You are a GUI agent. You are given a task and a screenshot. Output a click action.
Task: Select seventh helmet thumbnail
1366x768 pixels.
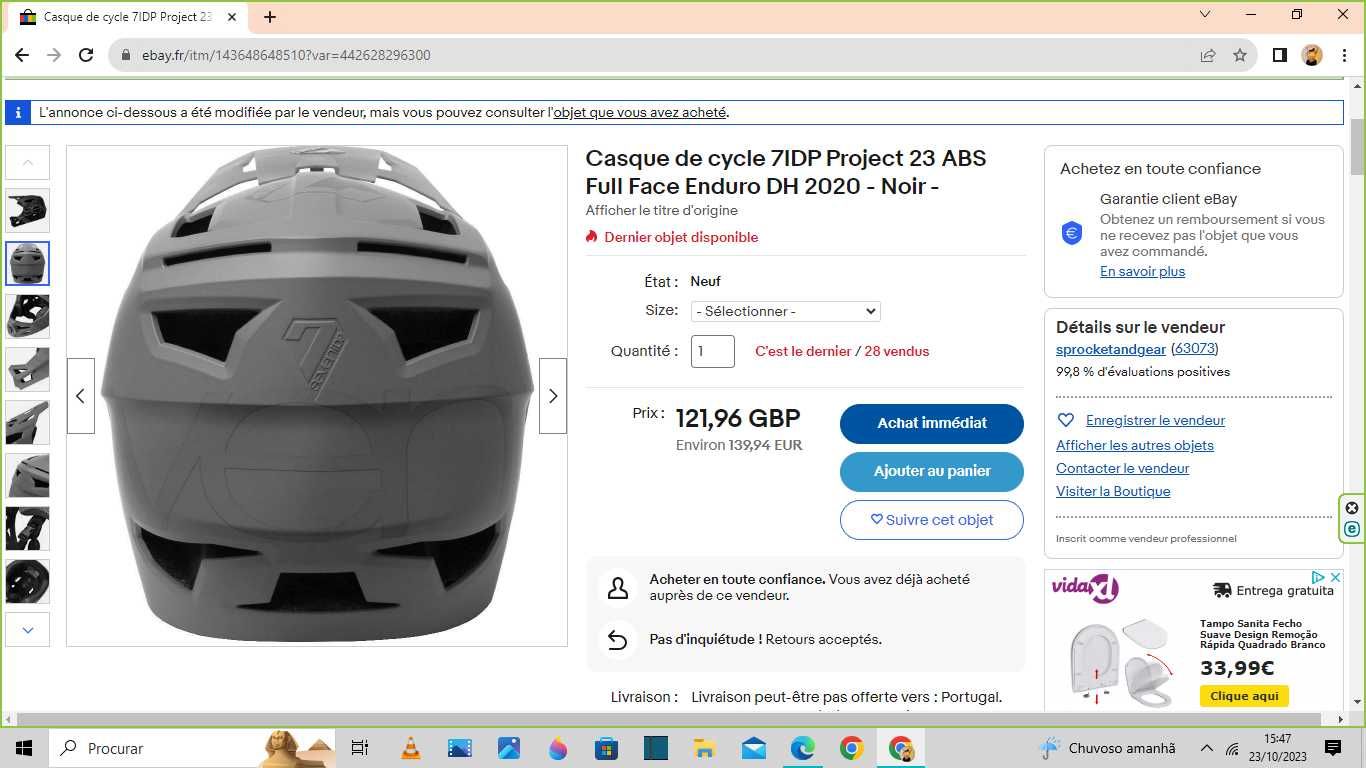point(28,528)
